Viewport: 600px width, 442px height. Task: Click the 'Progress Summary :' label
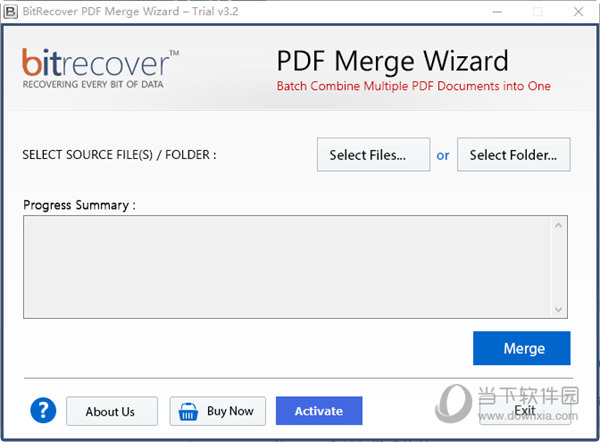pos(80,205)
